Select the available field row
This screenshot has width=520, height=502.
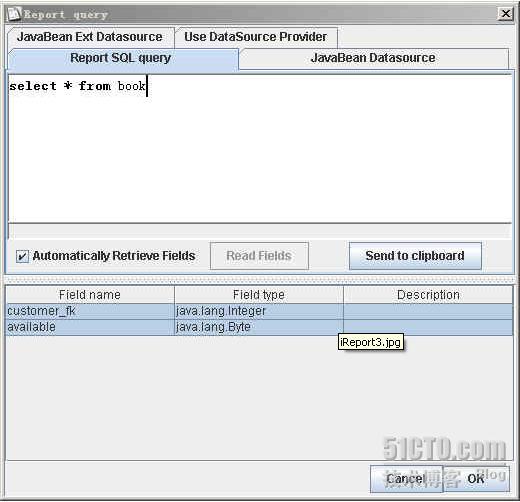pos(259,327)
